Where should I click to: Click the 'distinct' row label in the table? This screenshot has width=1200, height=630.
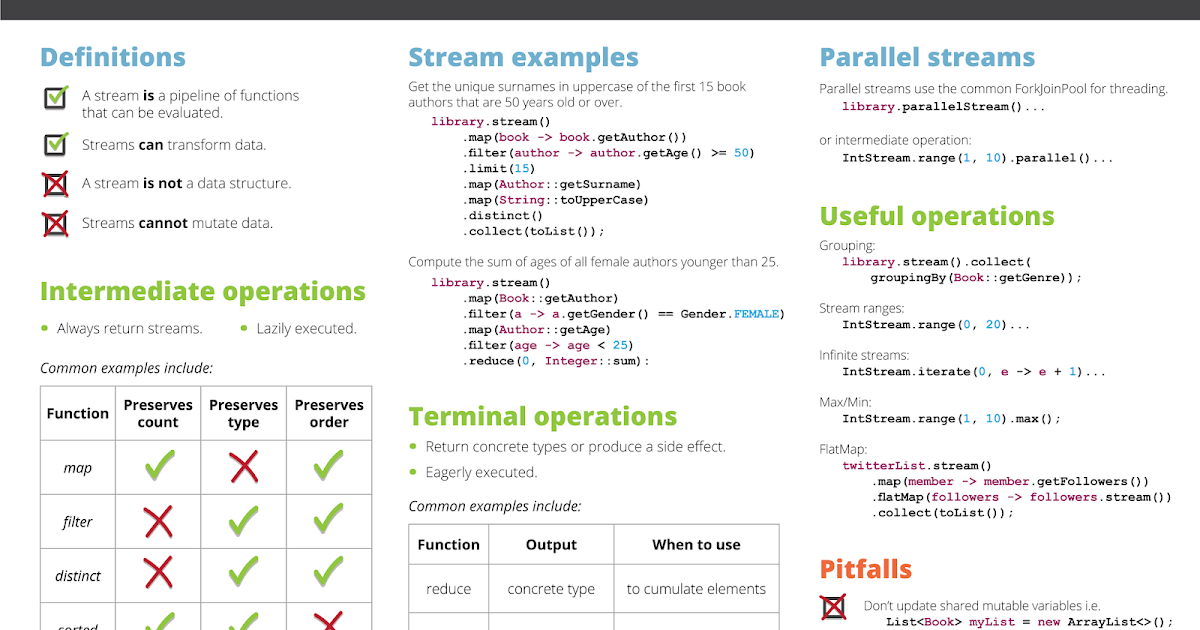click(78, 576)
